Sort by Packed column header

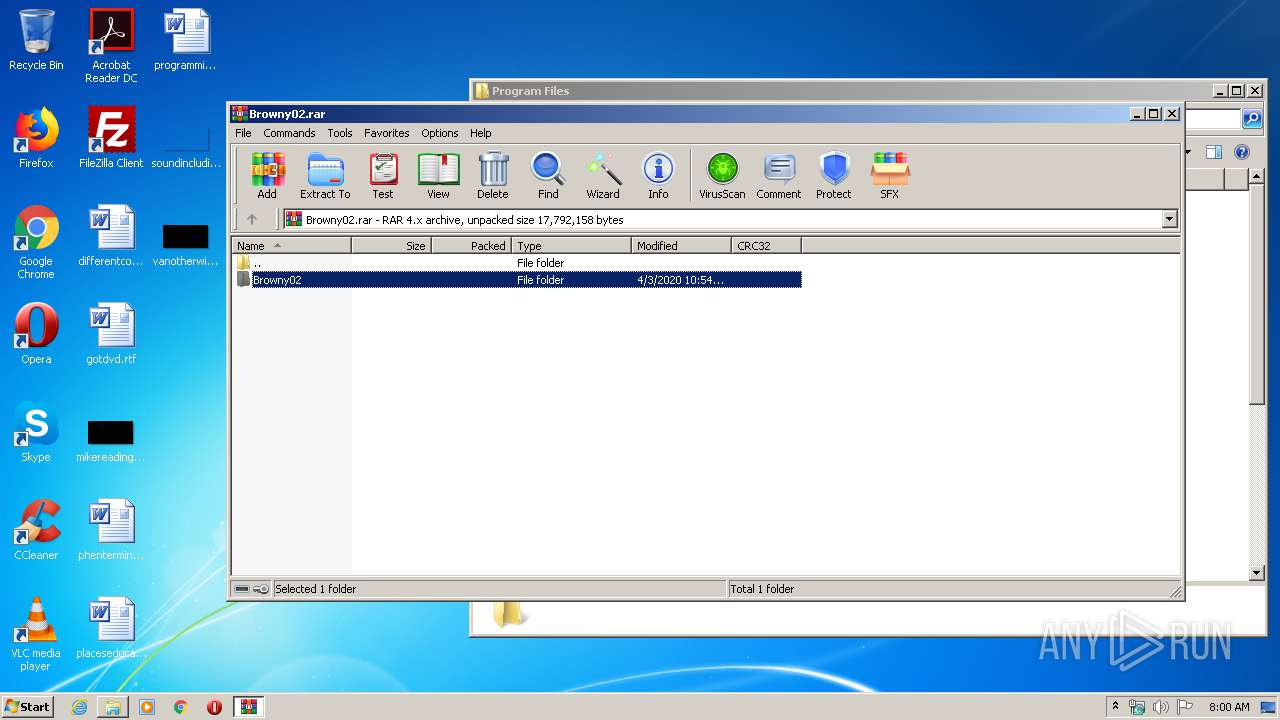tap(471, 245)
